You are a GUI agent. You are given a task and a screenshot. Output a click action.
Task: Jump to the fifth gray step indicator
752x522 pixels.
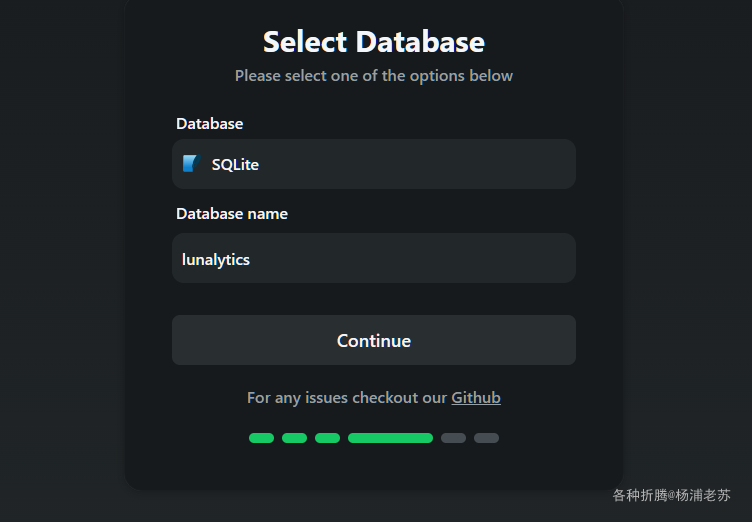453,438
